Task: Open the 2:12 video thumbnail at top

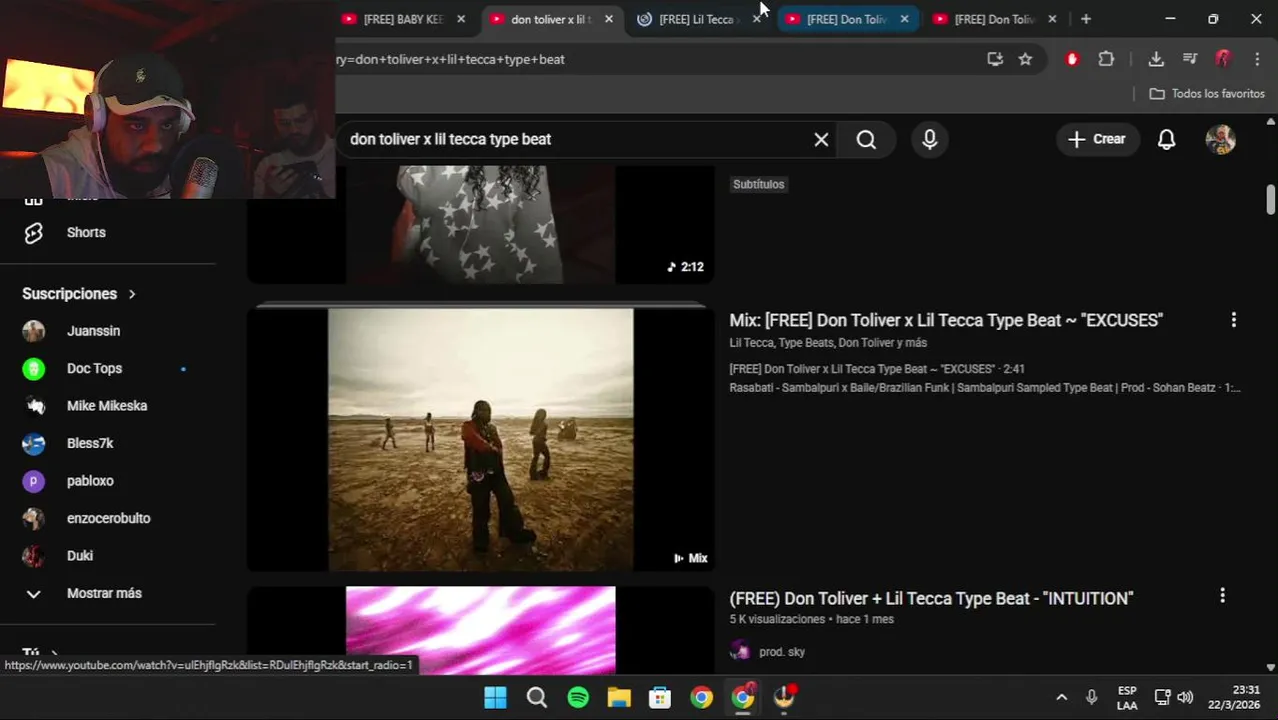Action: (x=481, y=225)
